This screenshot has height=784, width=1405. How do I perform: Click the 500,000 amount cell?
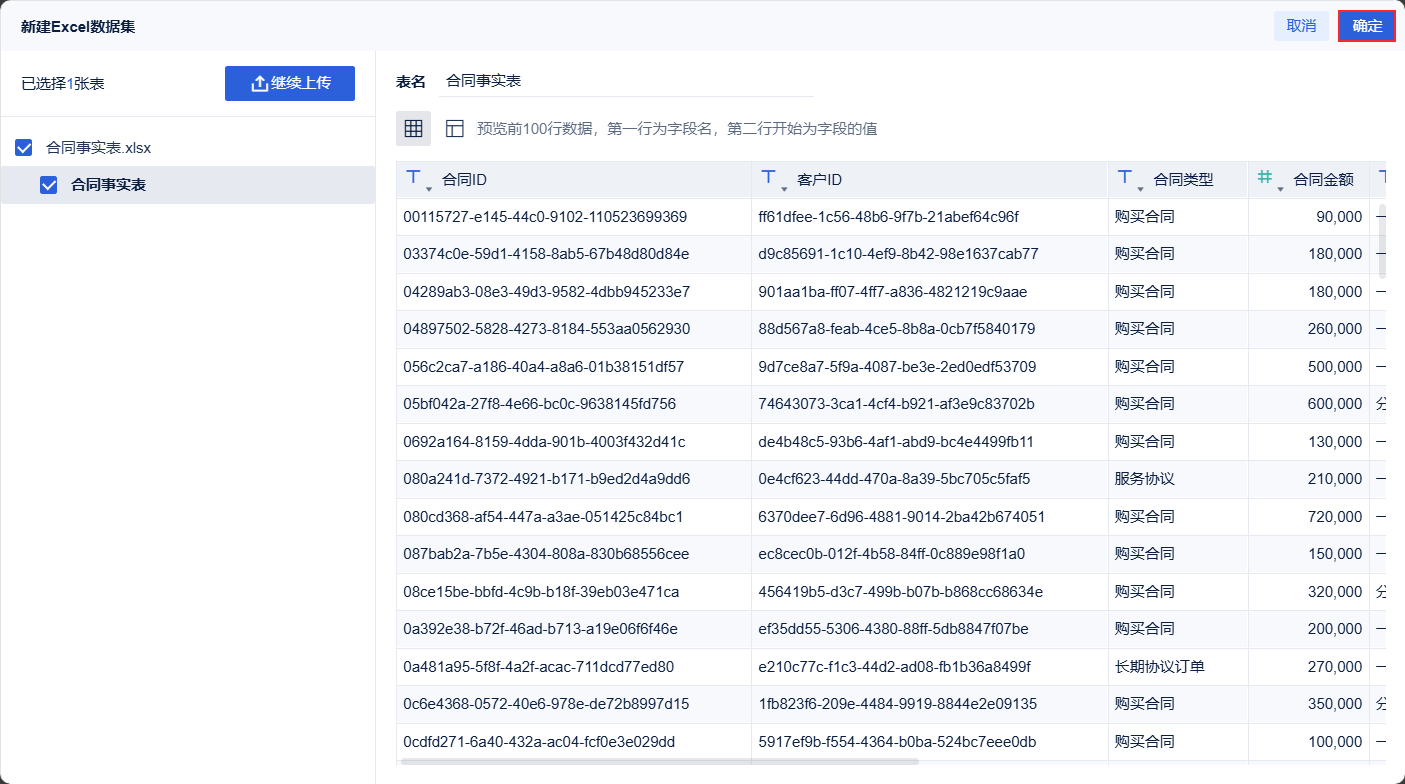[x=1335, y=367]
